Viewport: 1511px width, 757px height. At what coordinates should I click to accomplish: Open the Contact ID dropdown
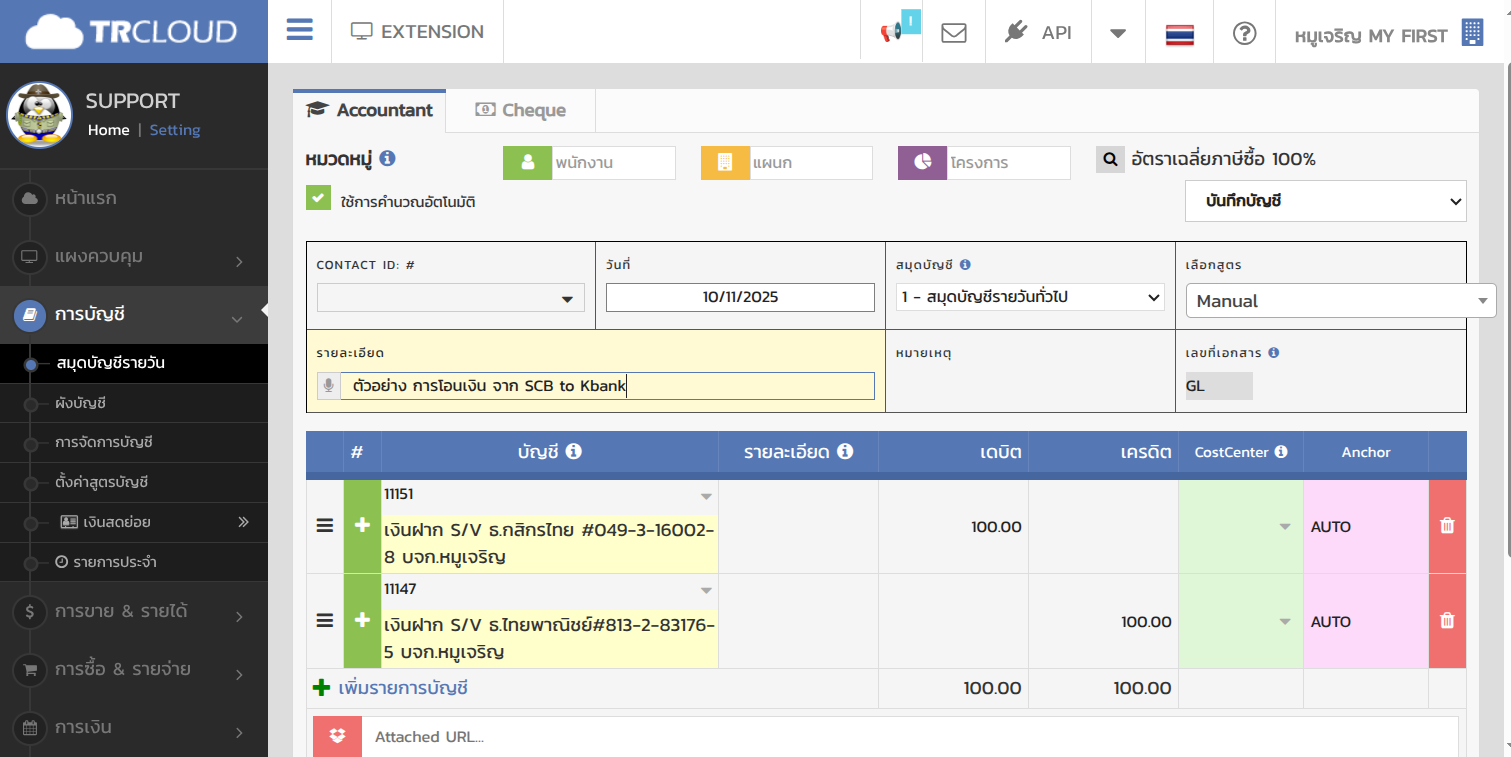pyautogui.click(x=451, y=298)
